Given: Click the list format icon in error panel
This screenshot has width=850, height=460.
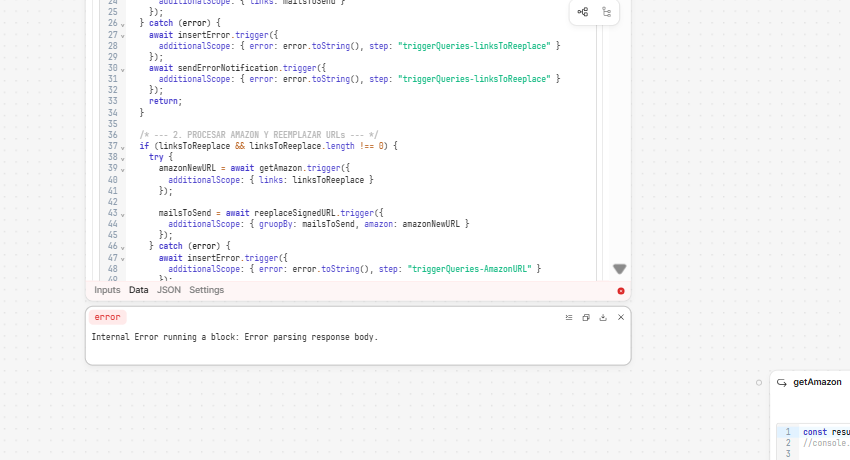Looking at the screenshot, I should click(x=569, y=317).
